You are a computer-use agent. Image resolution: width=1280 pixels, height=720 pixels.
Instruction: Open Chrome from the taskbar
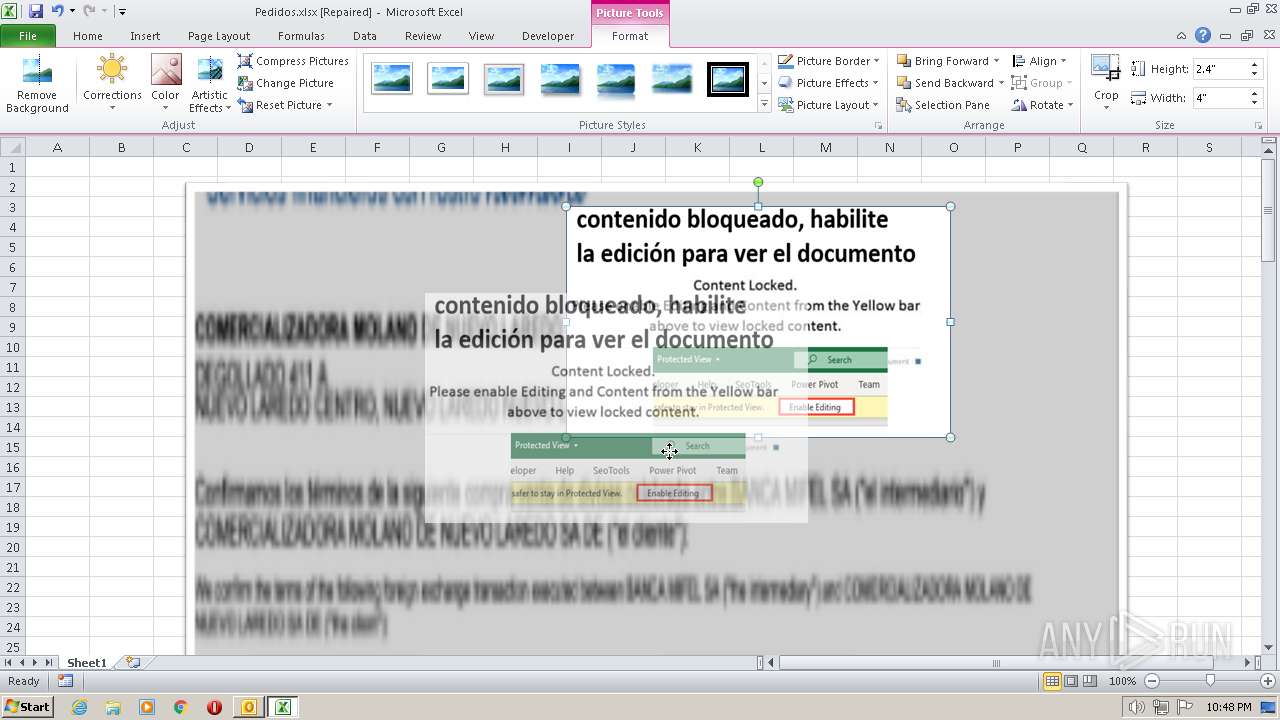coord(181,707)
